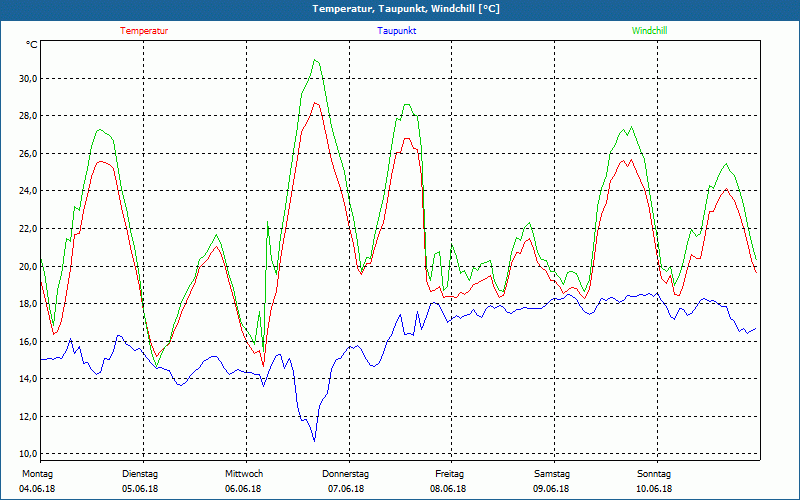The height and width of the screenshot is (500, 800).
Task: Click the date 08.06.18
Action: coord(448,489)
